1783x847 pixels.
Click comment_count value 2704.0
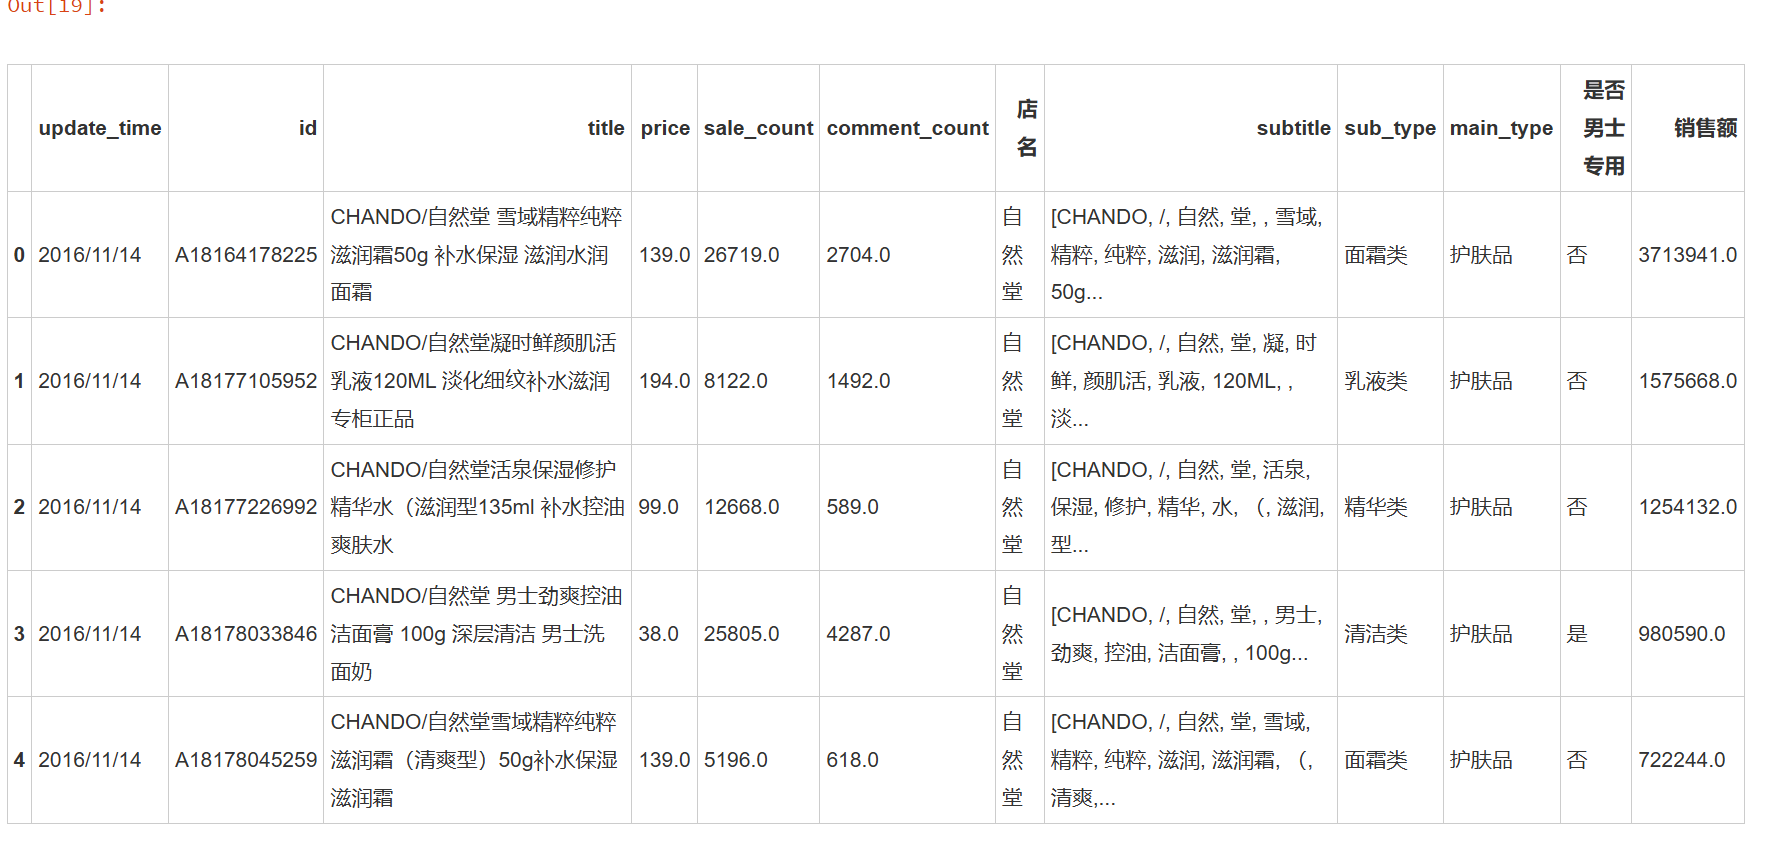858,255
